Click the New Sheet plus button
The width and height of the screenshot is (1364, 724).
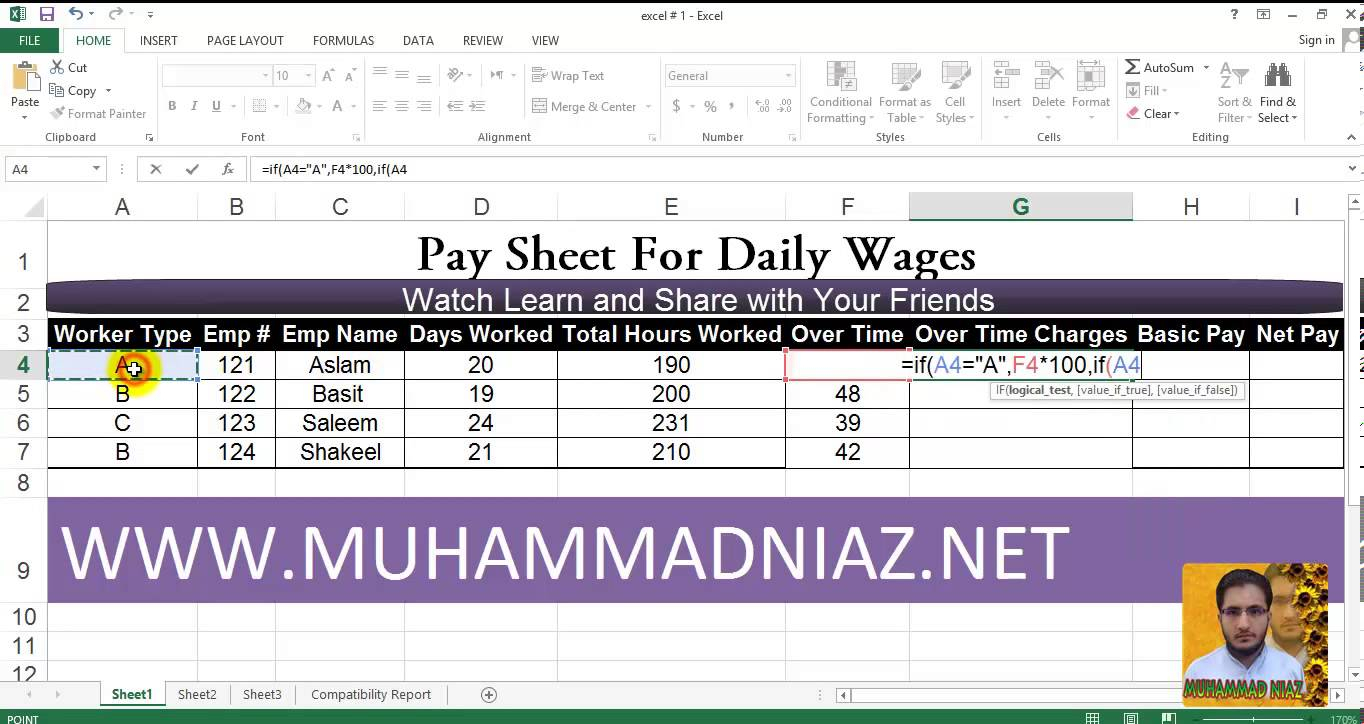(x=489, y=694)
